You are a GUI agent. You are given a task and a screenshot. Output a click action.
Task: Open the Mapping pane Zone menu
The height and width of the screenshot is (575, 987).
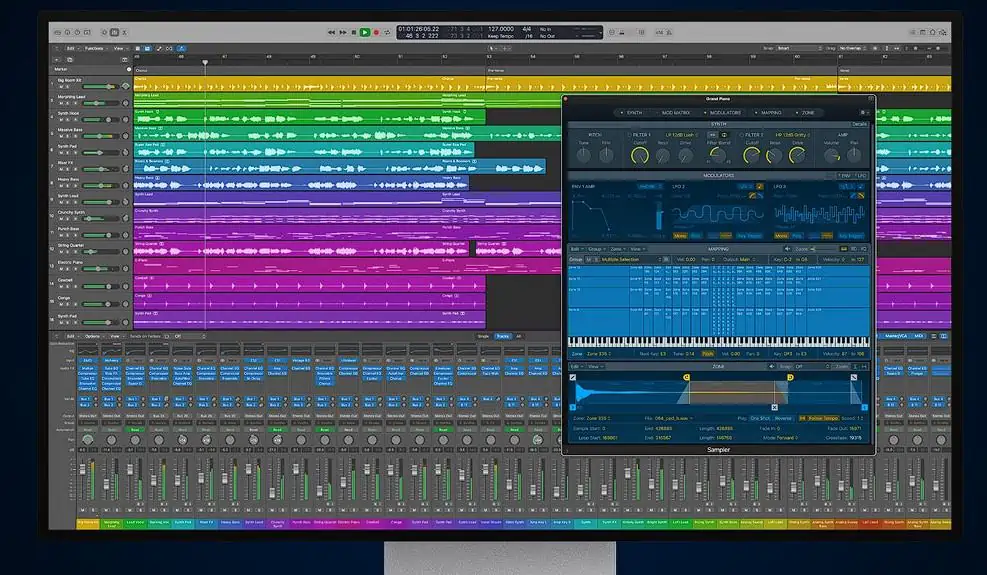617,249
